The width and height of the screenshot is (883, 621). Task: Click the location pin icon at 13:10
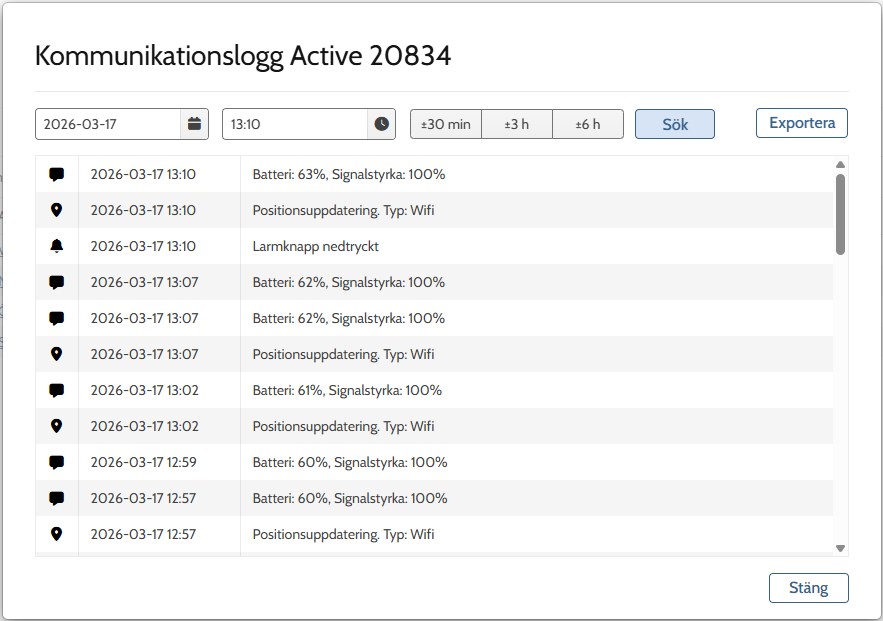point(56,210)
